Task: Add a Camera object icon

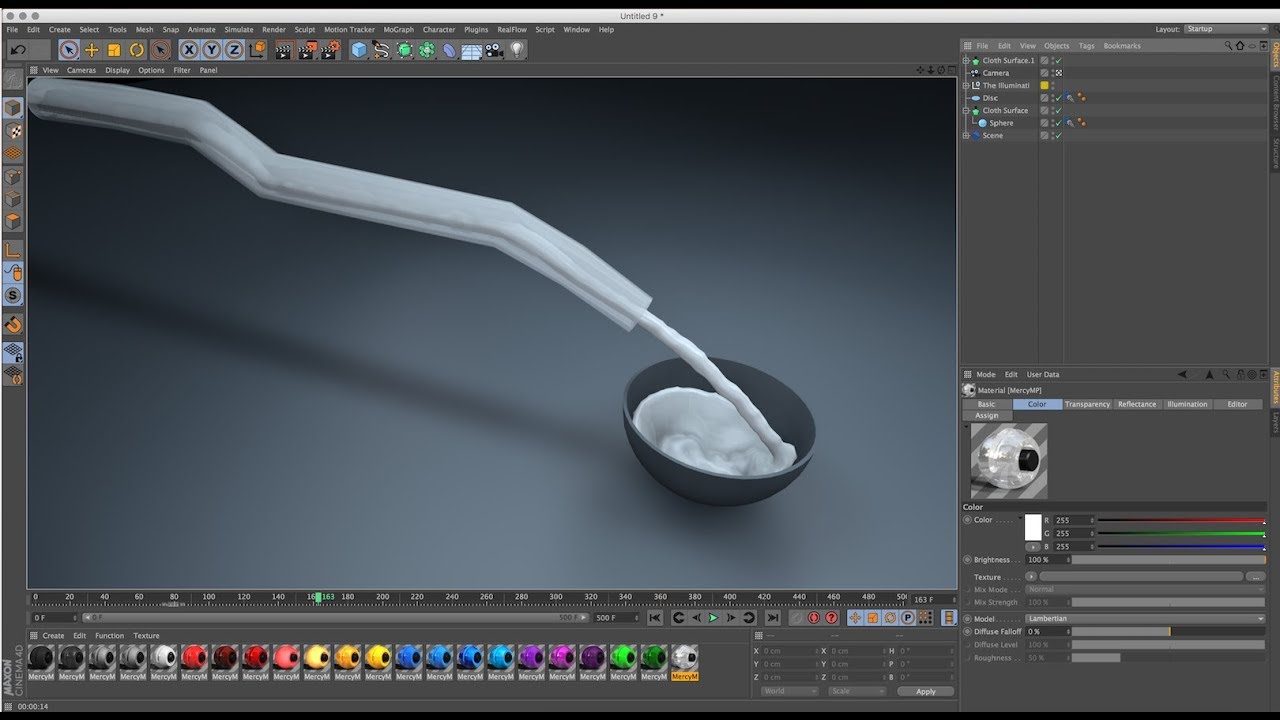Action: tap(494, 50)
